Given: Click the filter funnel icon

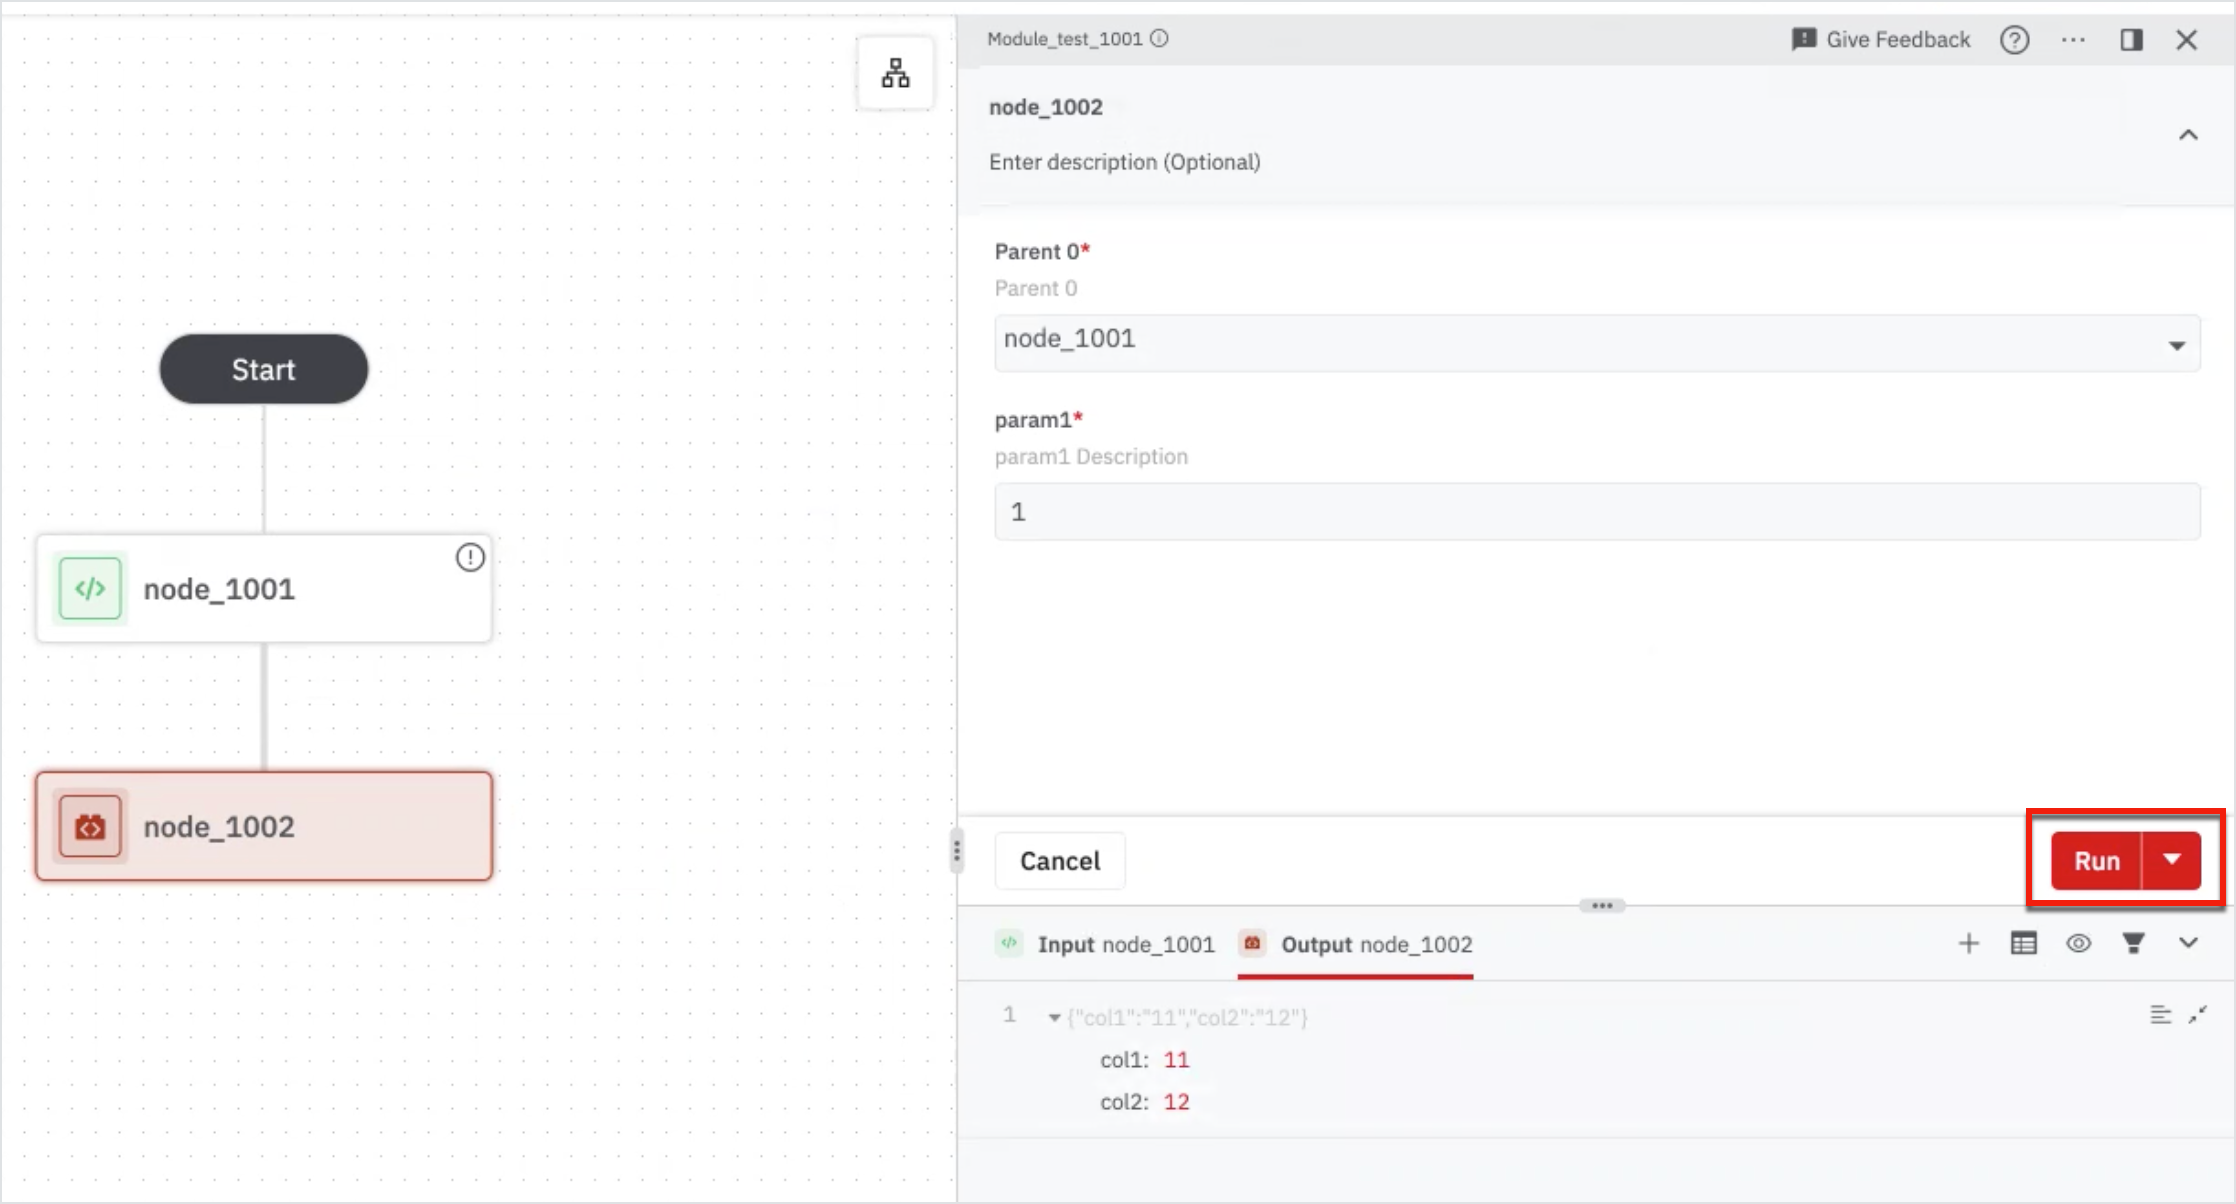Looking at the screenshot, I should (x=2133, y=943).
